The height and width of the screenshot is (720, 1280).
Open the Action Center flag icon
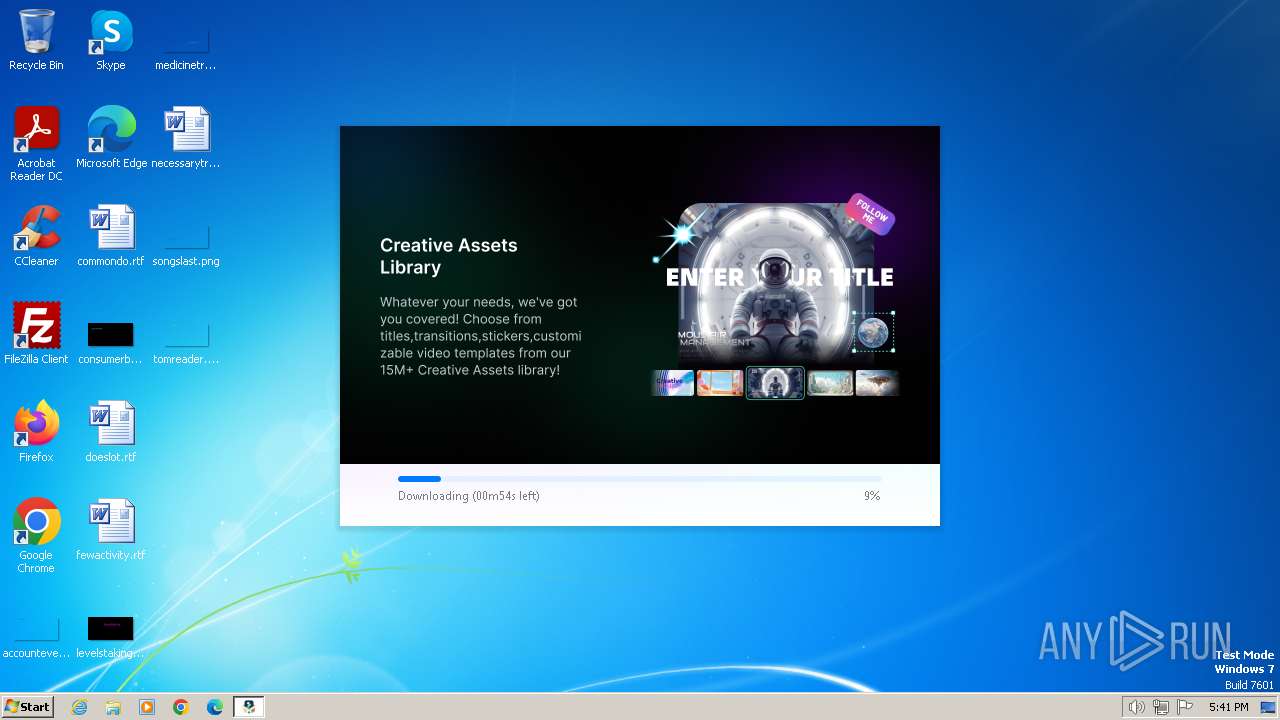tap(1185, 707)
